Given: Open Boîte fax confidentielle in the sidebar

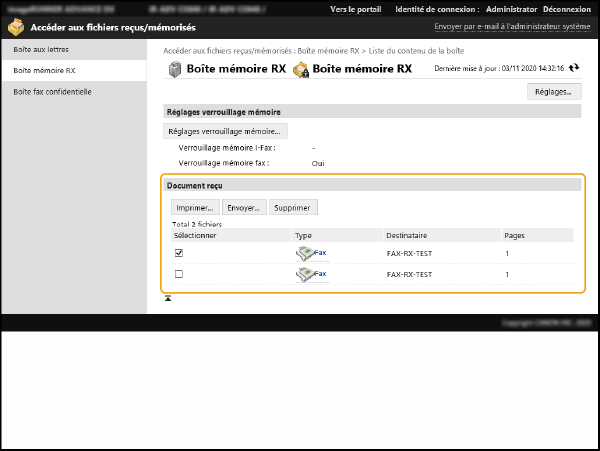Looking at the screenshot, I should (52, 91).
